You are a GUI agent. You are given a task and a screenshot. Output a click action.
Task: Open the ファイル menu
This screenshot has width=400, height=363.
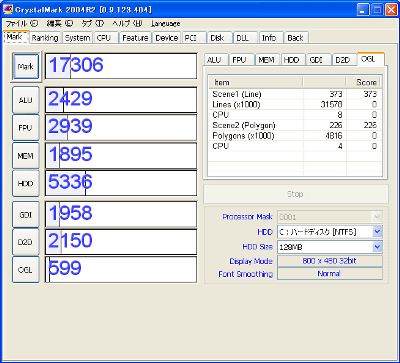[x=22, y=24]
